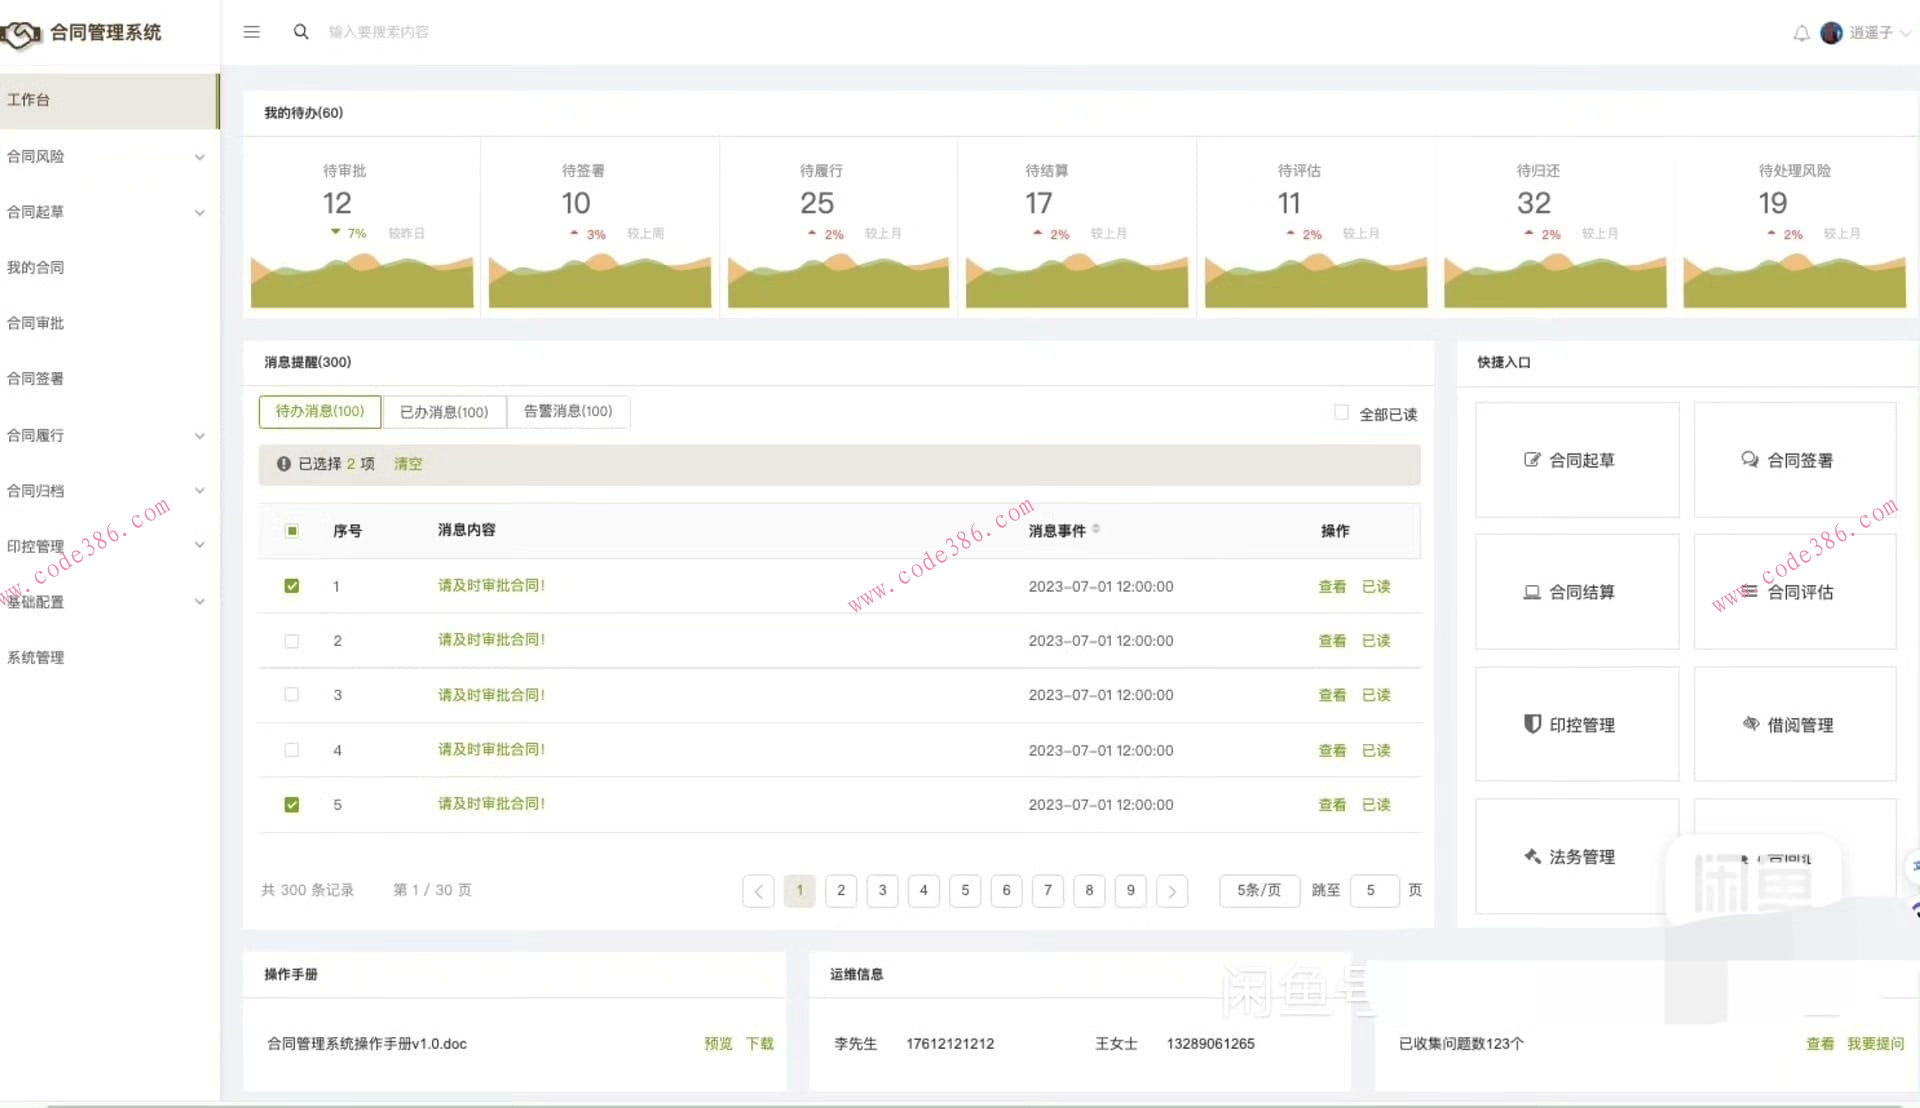The width and height of the screenshot is (1920, 1108).
Task: Click the 合同起草 quick entry icon
Action: [x=1531, y=460]
